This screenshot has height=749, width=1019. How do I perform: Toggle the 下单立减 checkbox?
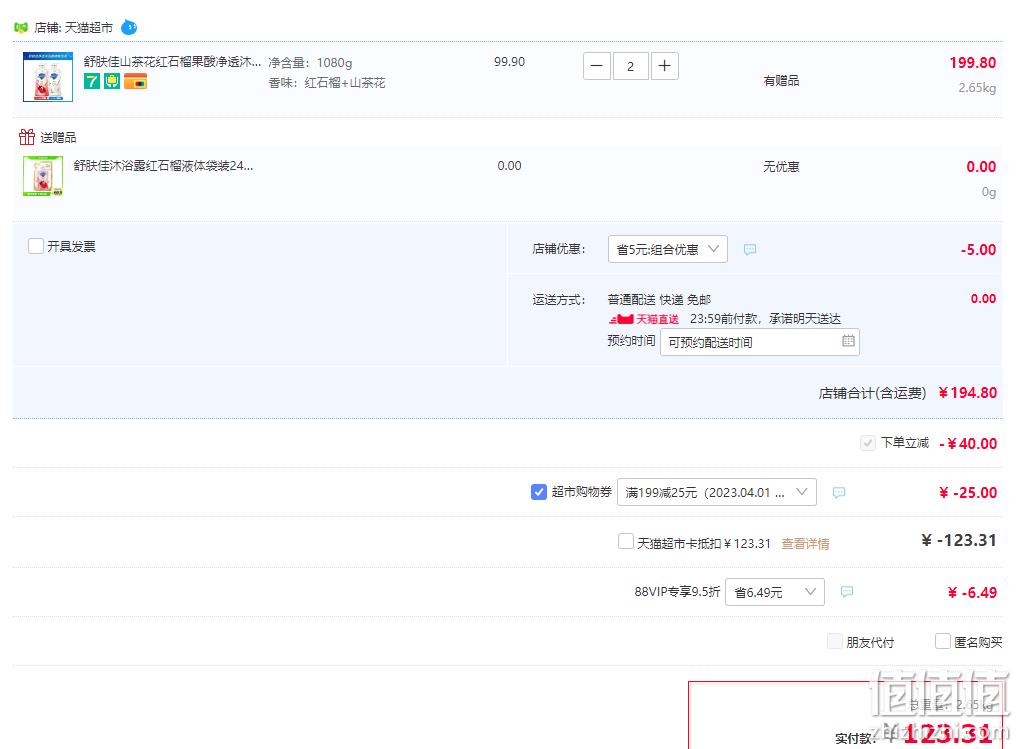[868, 444]
